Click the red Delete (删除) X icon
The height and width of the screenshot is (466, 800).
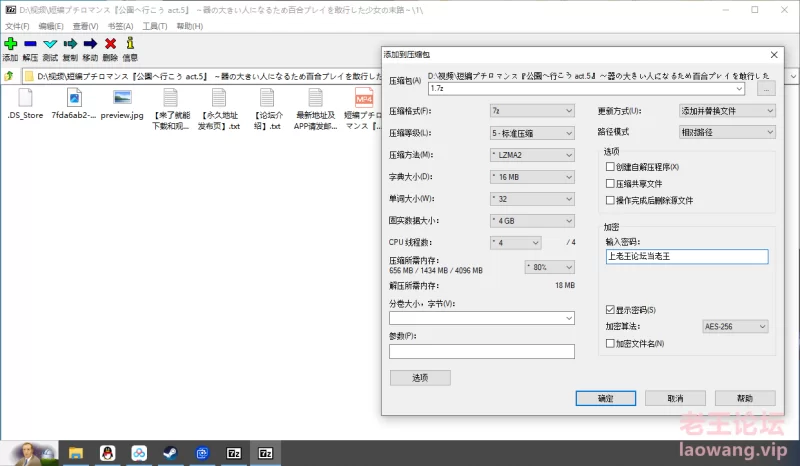pyautogui.click(x=110, y=44)
